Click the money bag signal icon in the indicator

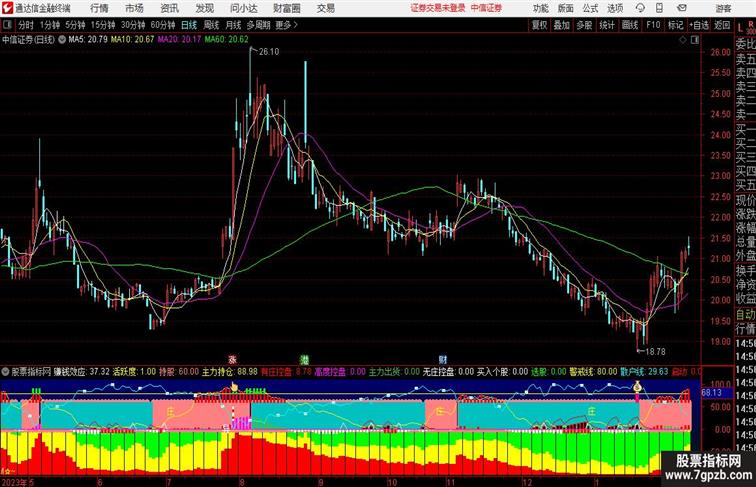click(637, 386)
